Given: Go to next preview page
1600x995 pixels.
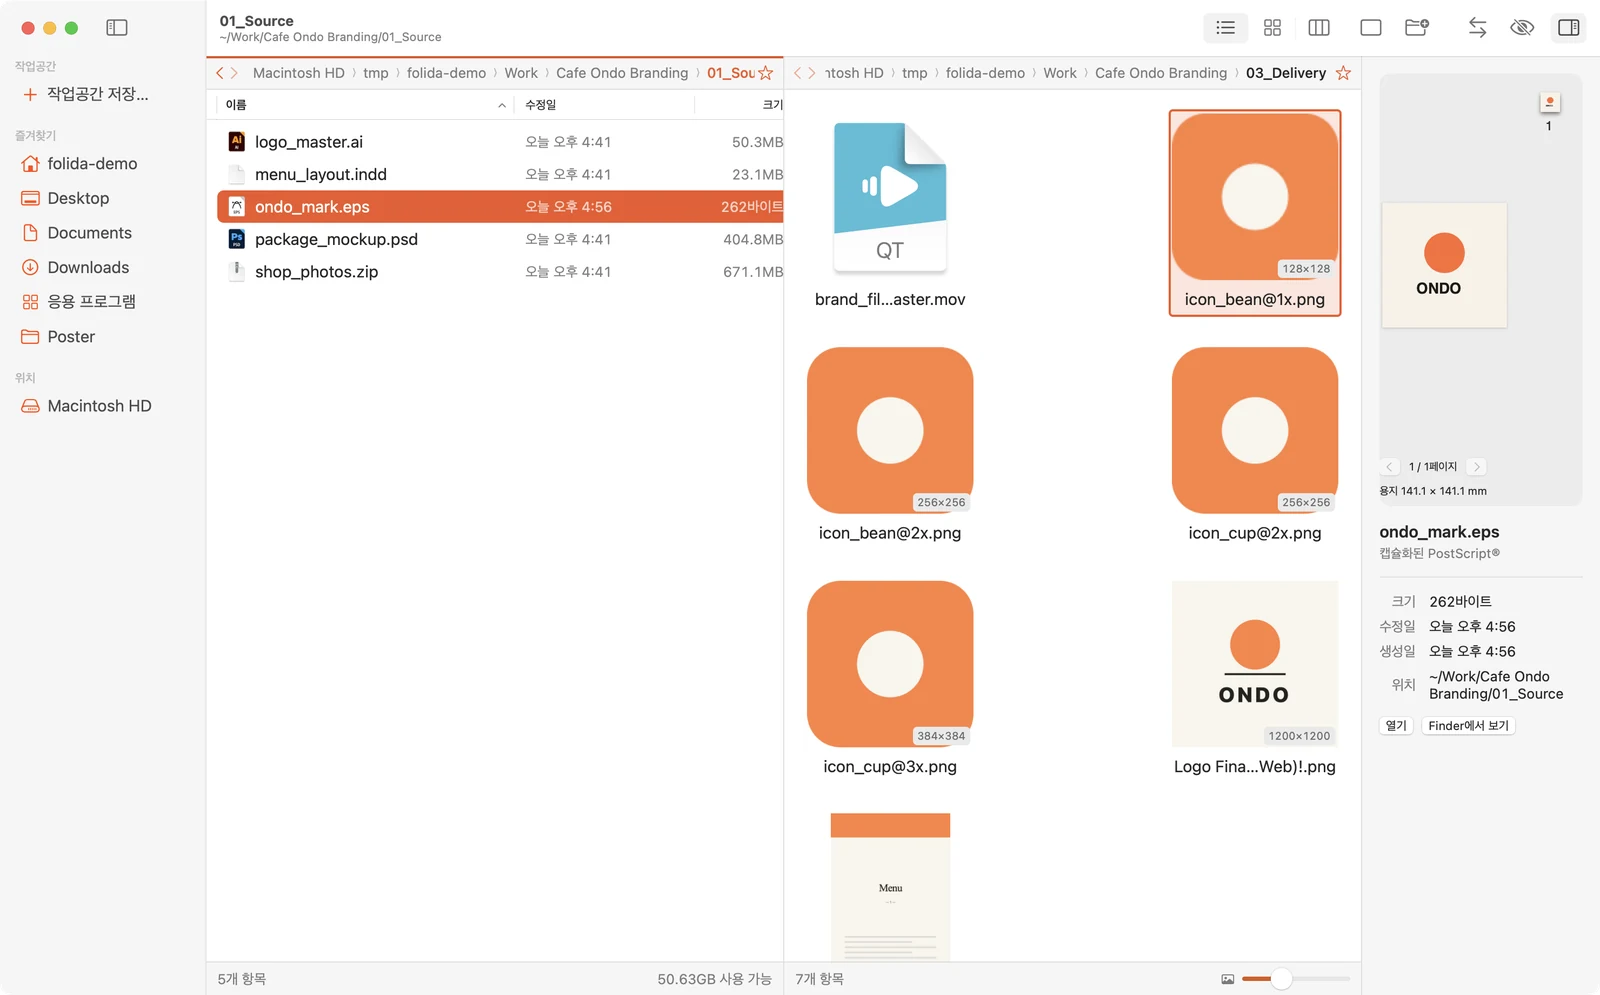Looking at the screenshot, I should point(1476,467).
